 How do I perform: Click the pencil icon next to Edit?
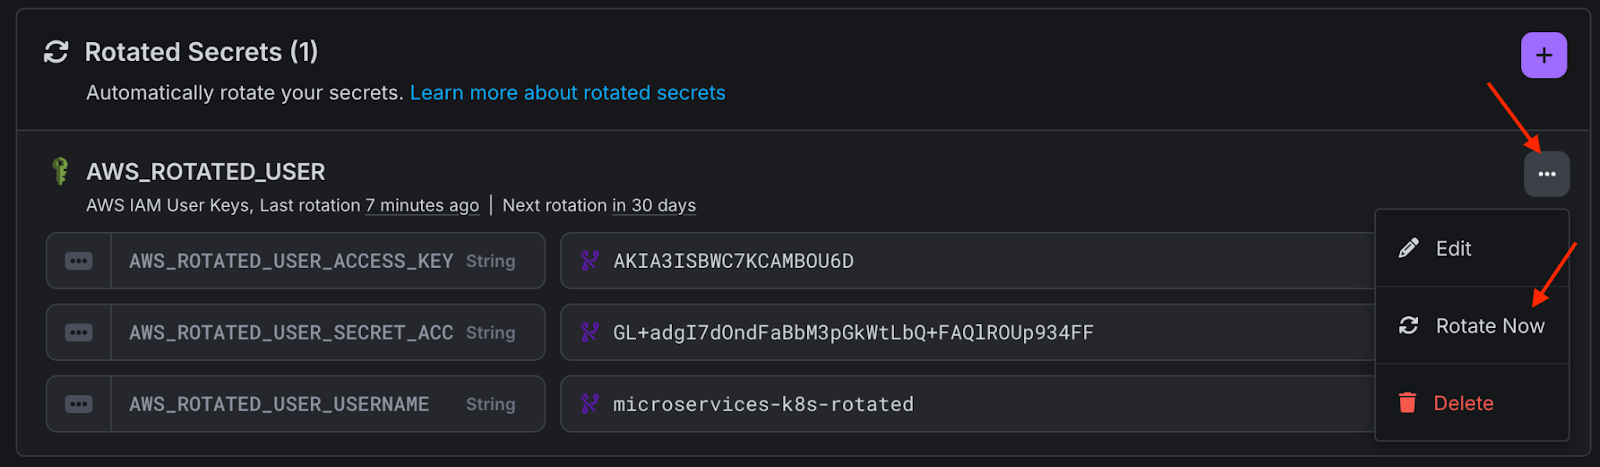1408,248
